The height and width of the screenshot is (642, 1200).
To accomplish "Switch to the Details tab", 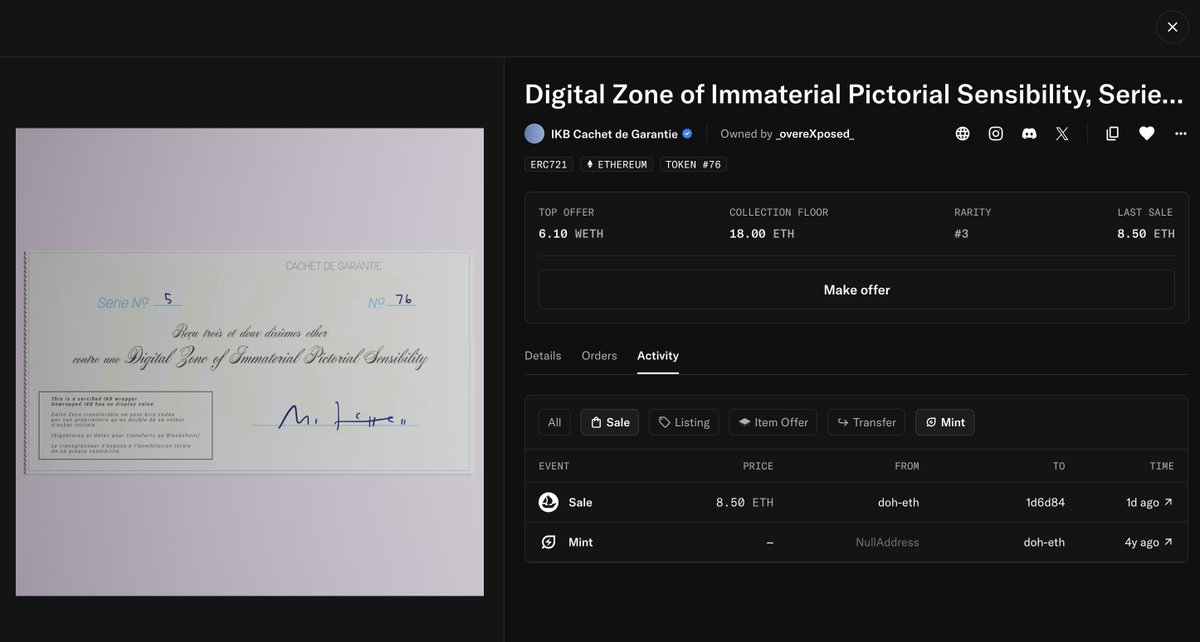I will [543, 356].
